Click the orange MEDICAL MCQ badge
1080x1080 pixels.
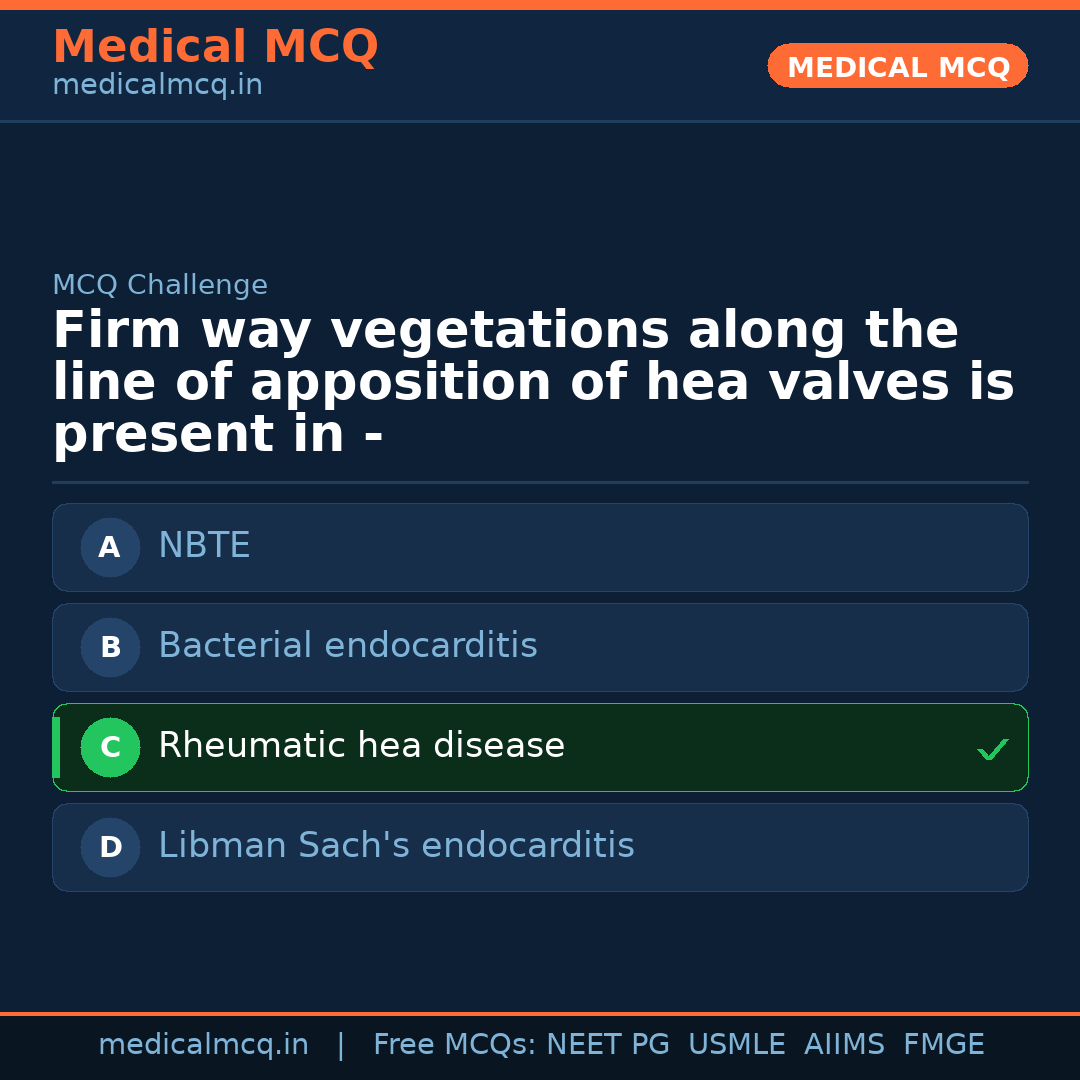(897, 67)
